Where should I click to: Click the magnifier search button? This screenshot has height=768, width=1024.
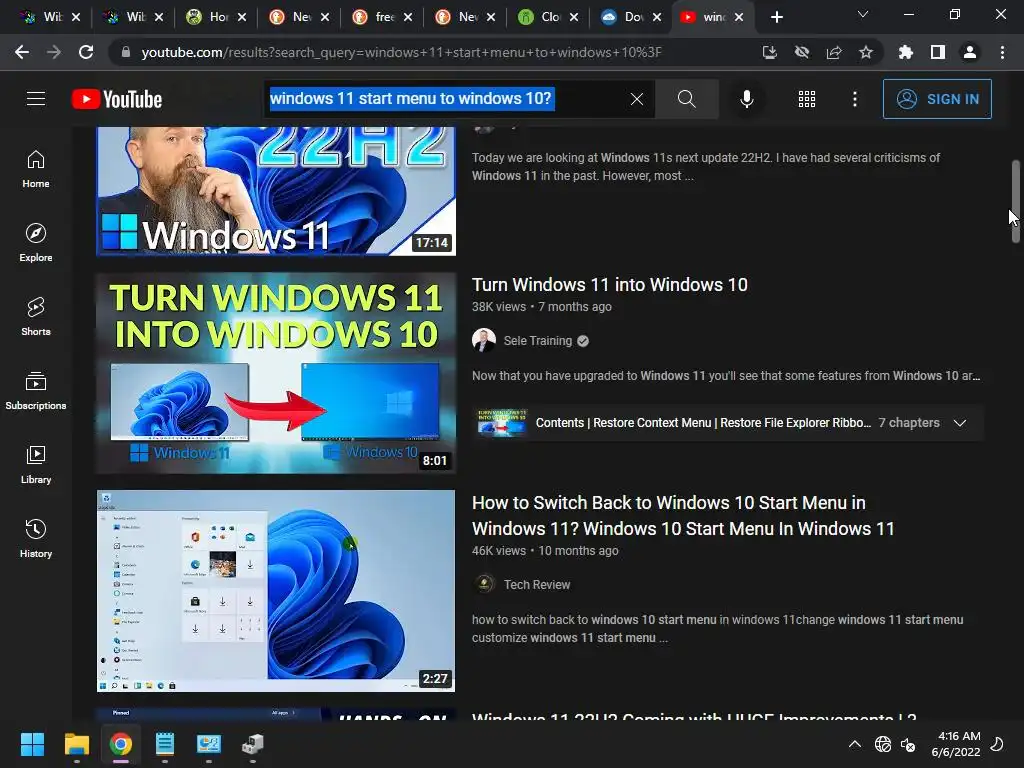click(686, 99)
